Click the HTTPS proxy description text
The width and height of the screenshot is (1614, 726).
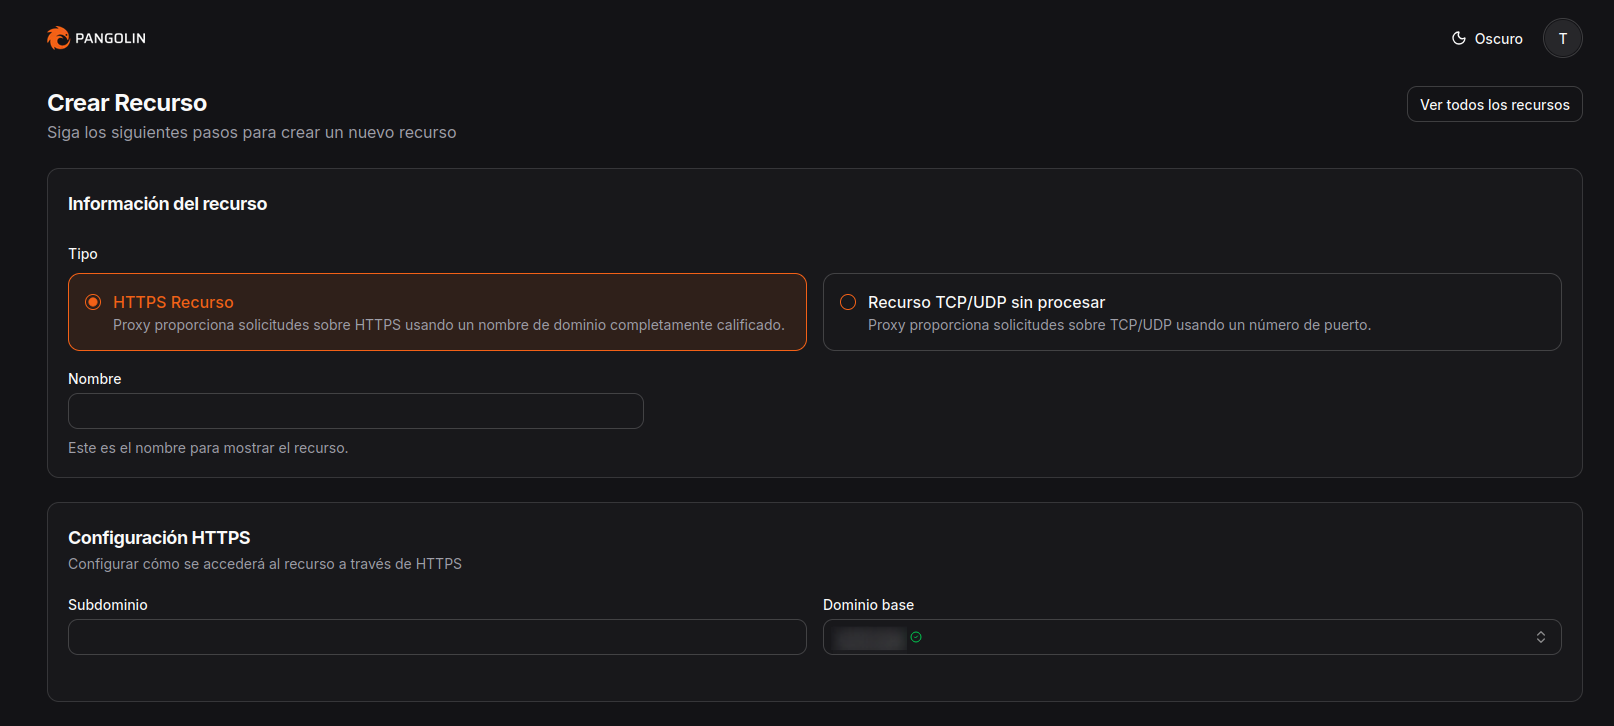click(x=448, y=325)
